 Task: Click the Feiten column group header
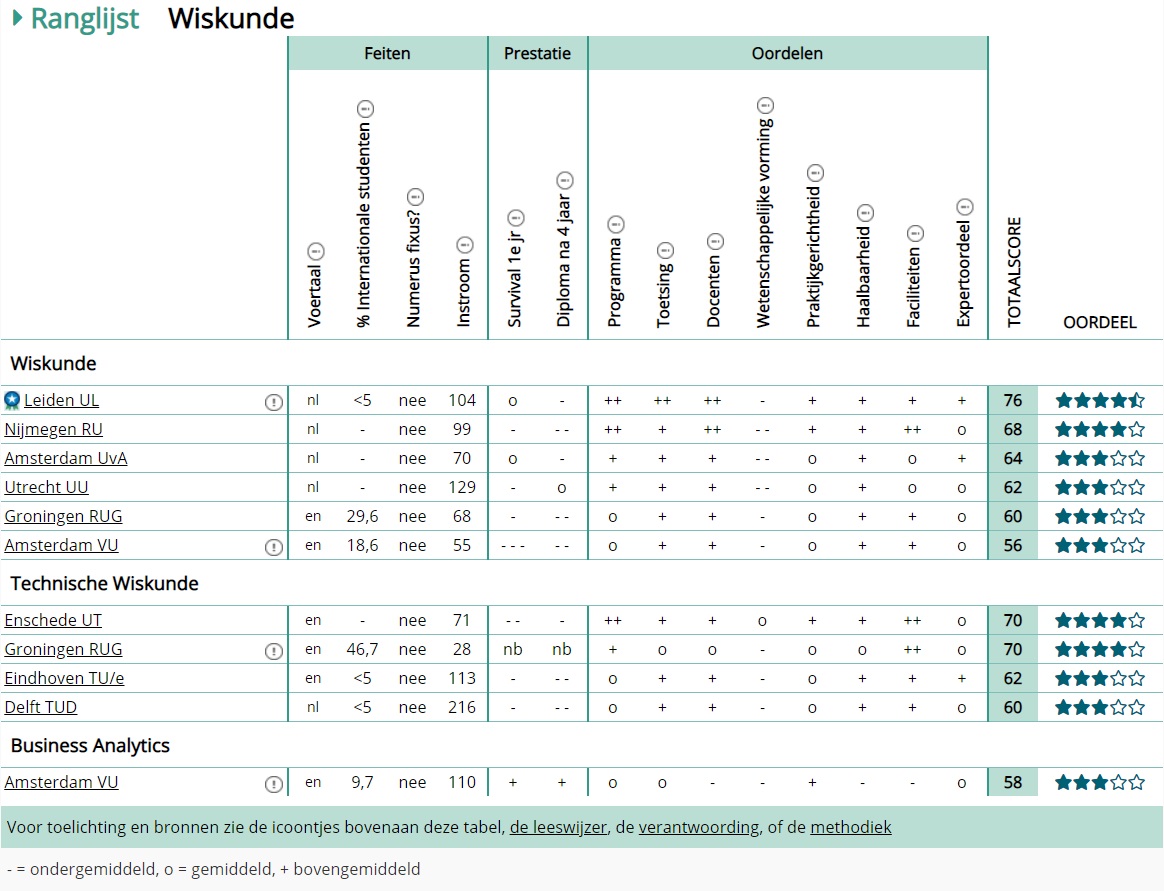(388, 53)
